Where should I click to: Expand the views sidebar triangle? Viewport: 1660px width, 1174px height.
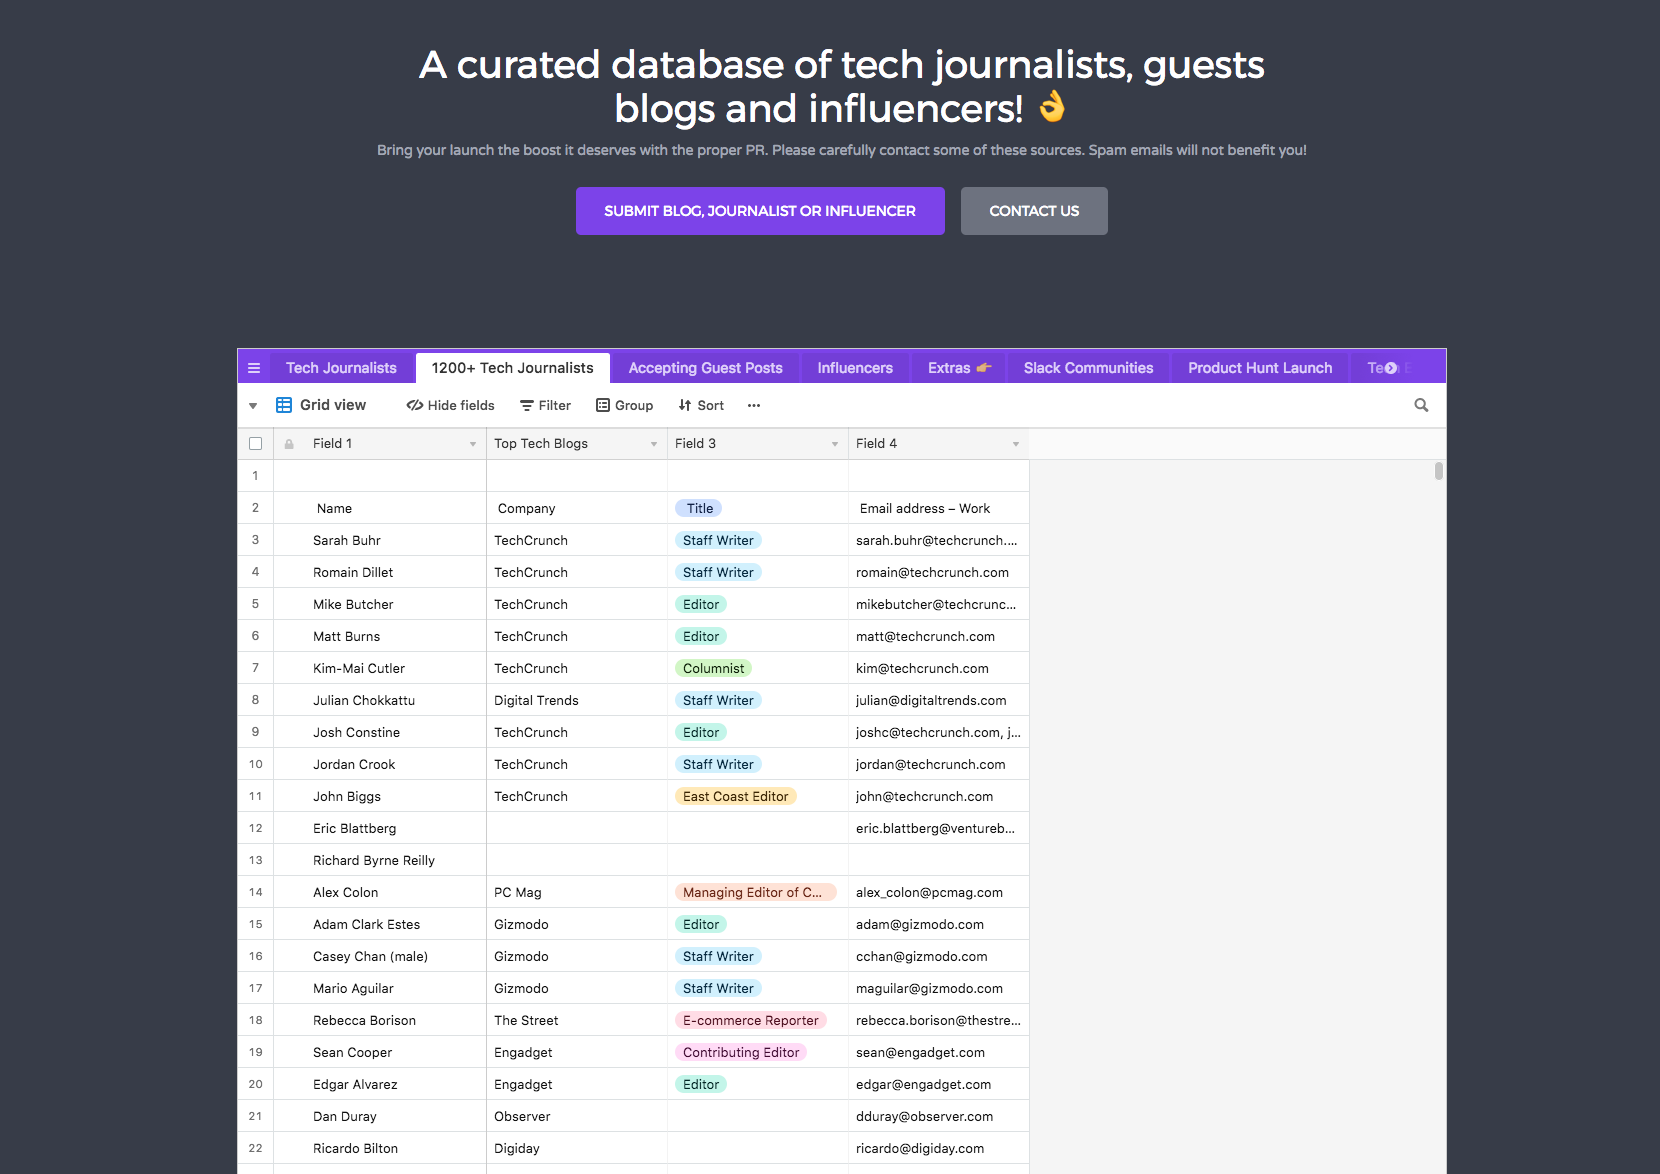253,406
